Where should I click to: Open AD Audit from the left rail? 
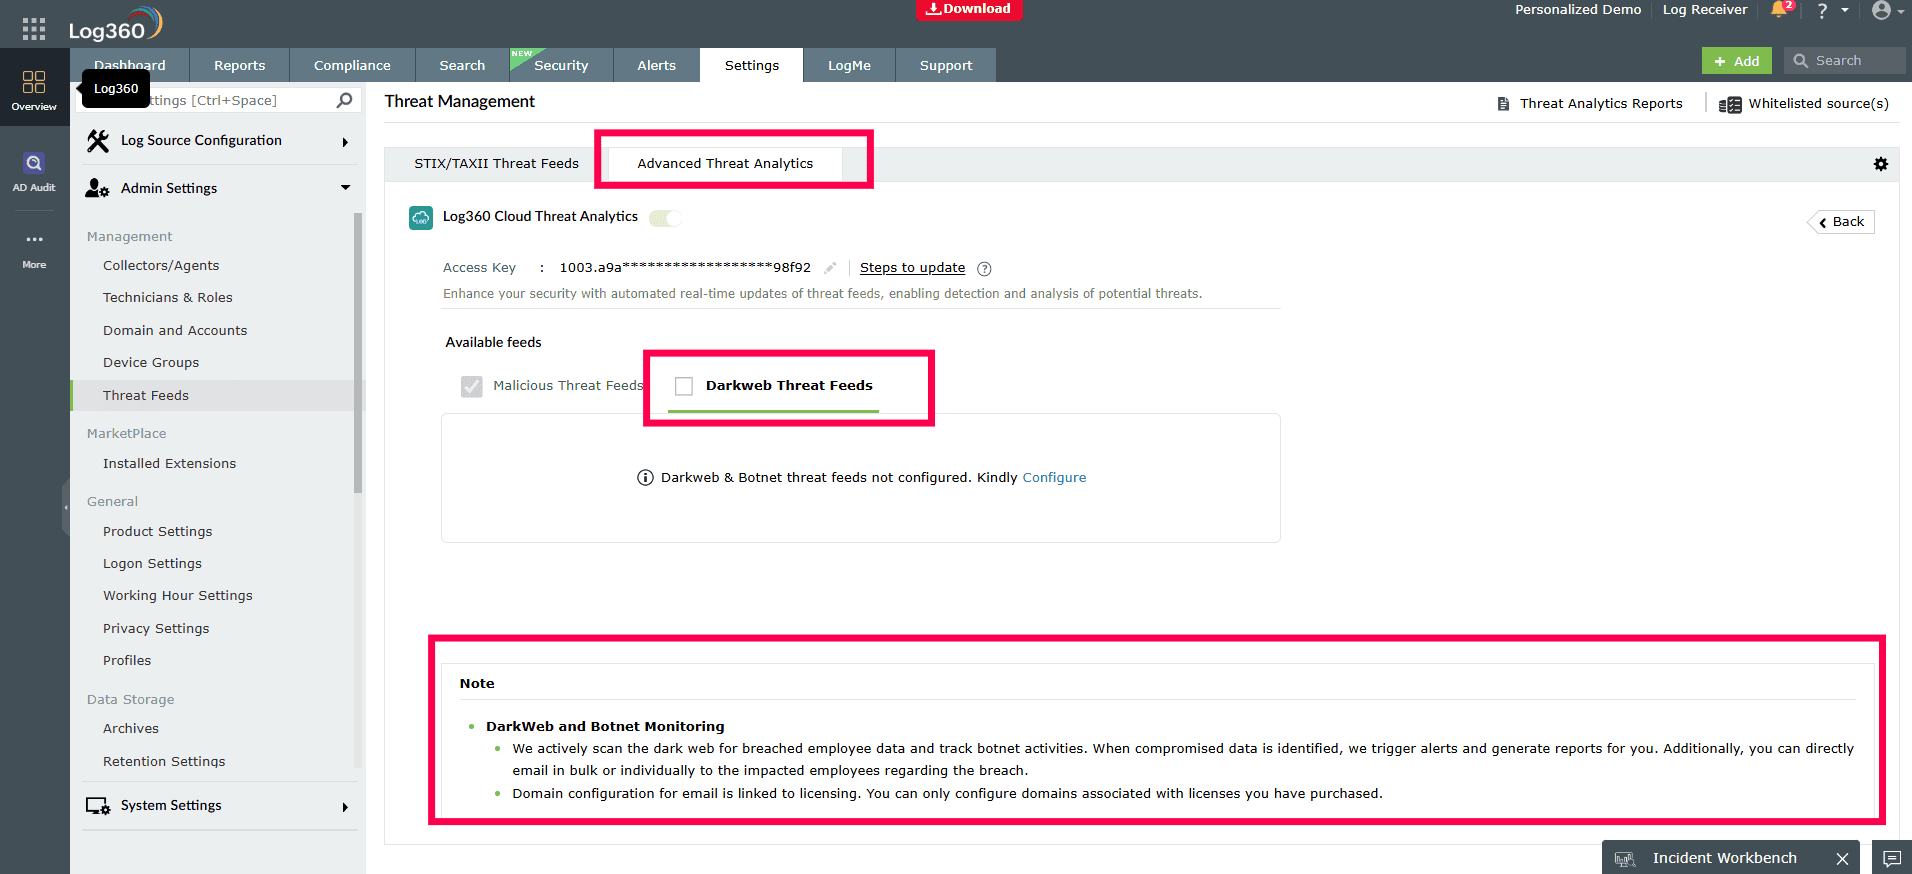tap(34, 172)
